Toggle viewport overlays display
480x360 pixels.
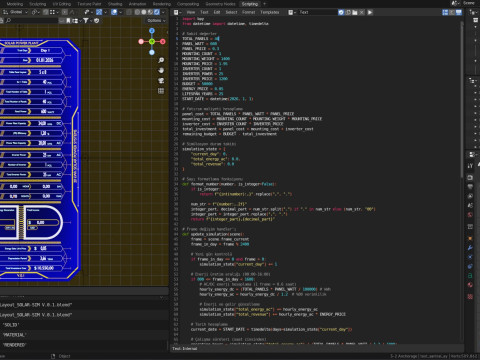tap(114, 12)
